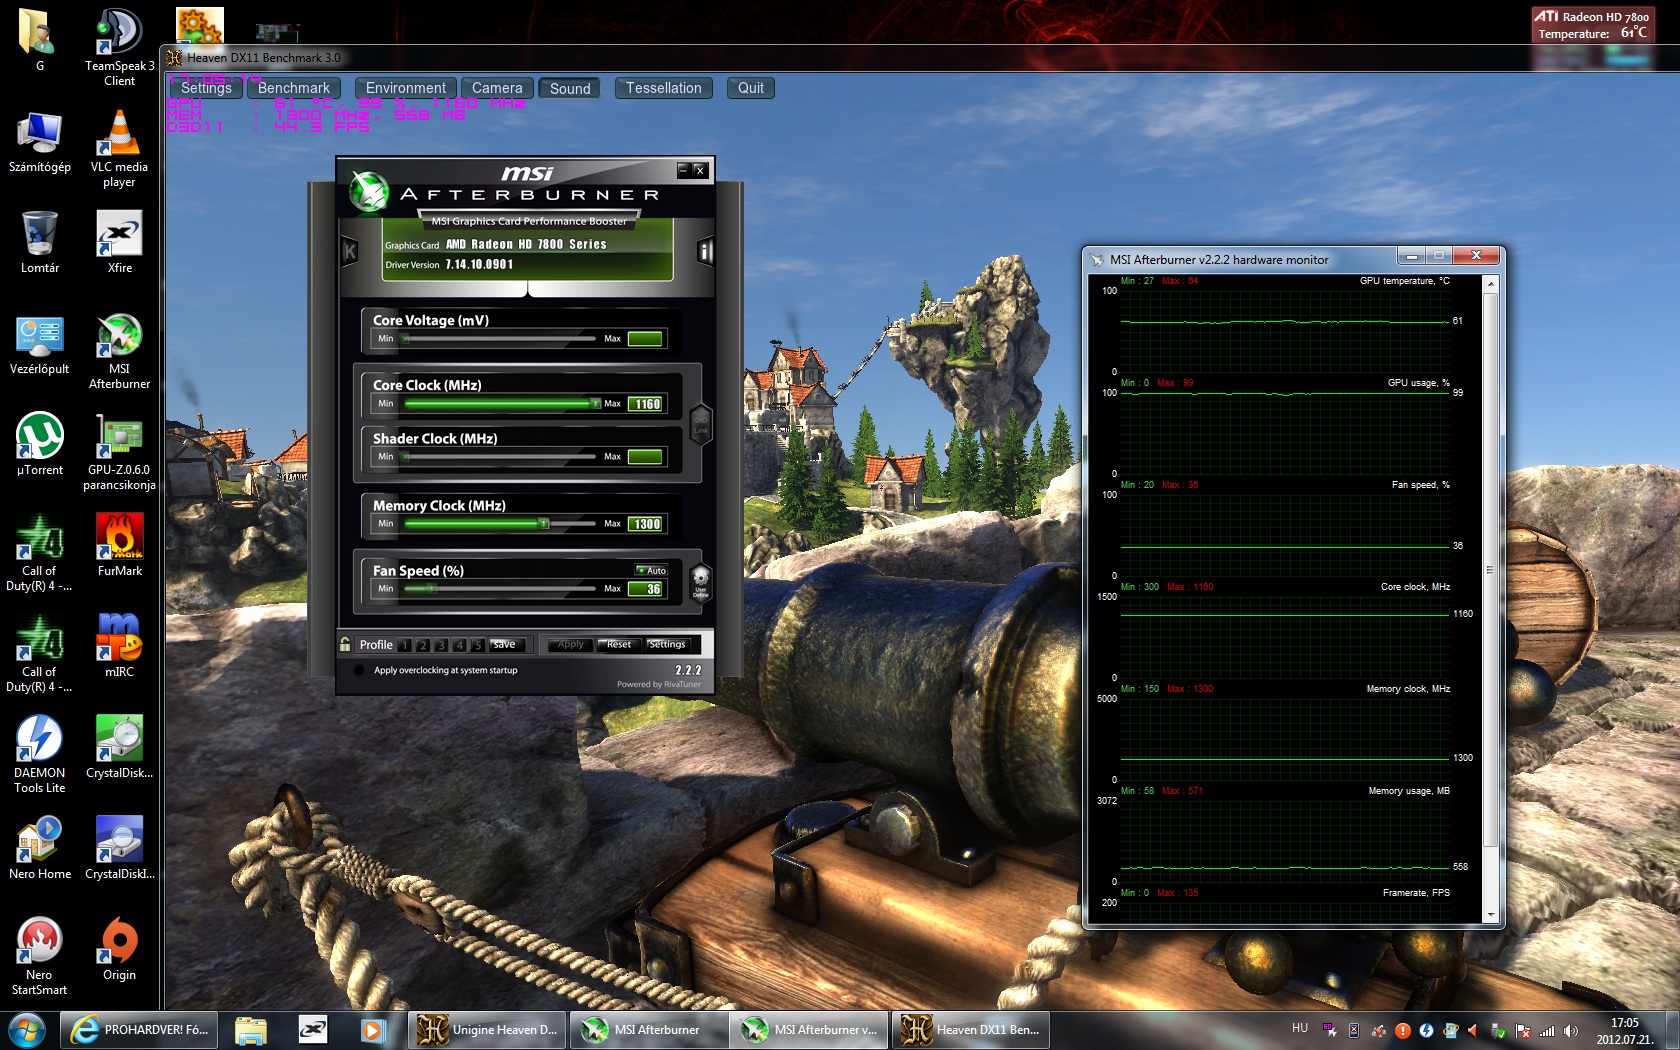Open the Heaven Settings tab
Screen dimensions: 1680x1050
click(x=206, y=88)
